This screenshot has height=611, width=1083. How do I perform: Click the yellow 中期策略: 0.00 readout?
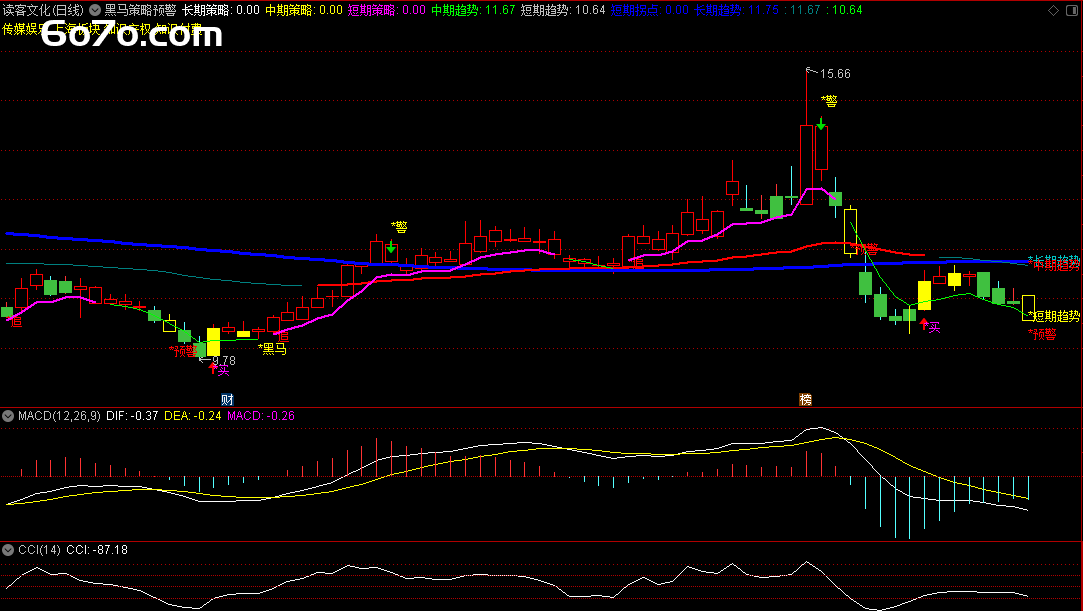click(x=304, y=10)
